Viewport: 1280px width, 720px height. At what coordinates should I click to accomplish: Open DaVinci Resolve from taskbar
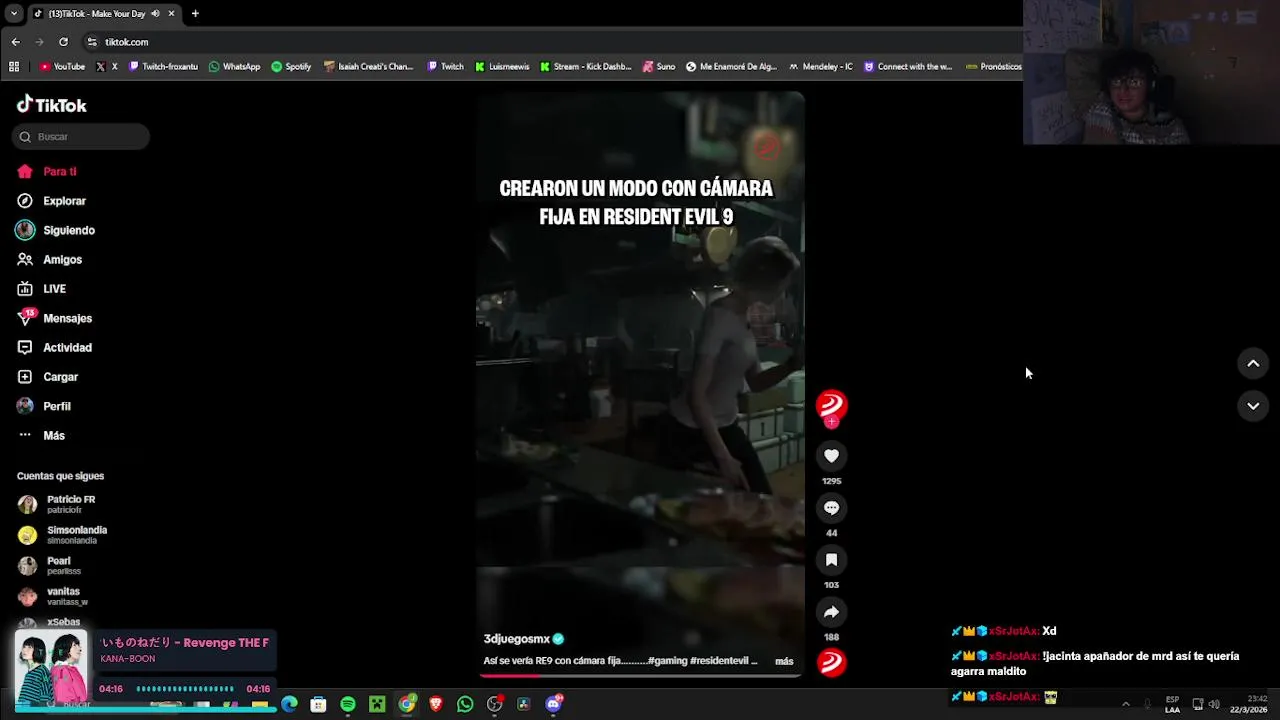point(523,704)
